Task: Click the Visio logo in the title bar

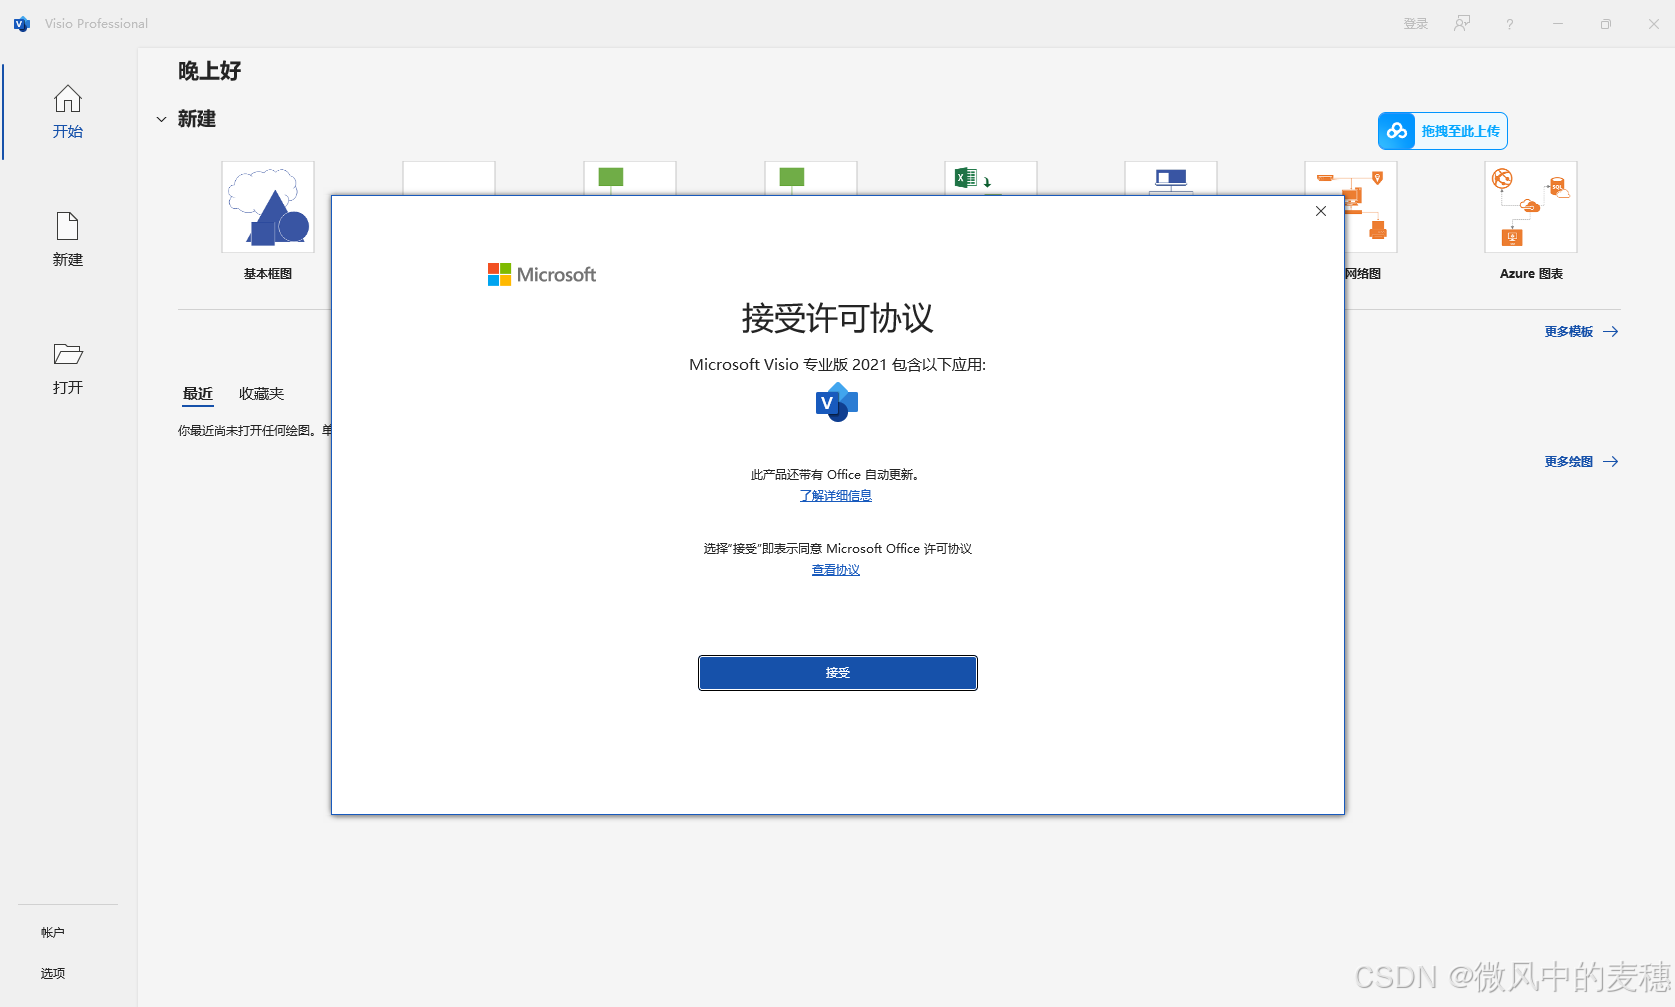Action: [x=21, y=23]
